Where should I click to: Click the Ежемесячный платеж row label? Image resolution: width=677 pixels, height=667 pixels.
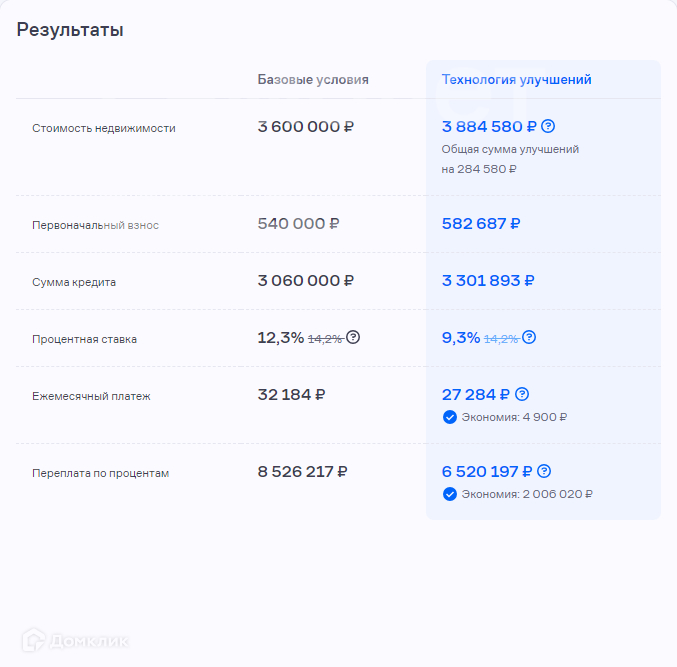(x=90, y=396)
